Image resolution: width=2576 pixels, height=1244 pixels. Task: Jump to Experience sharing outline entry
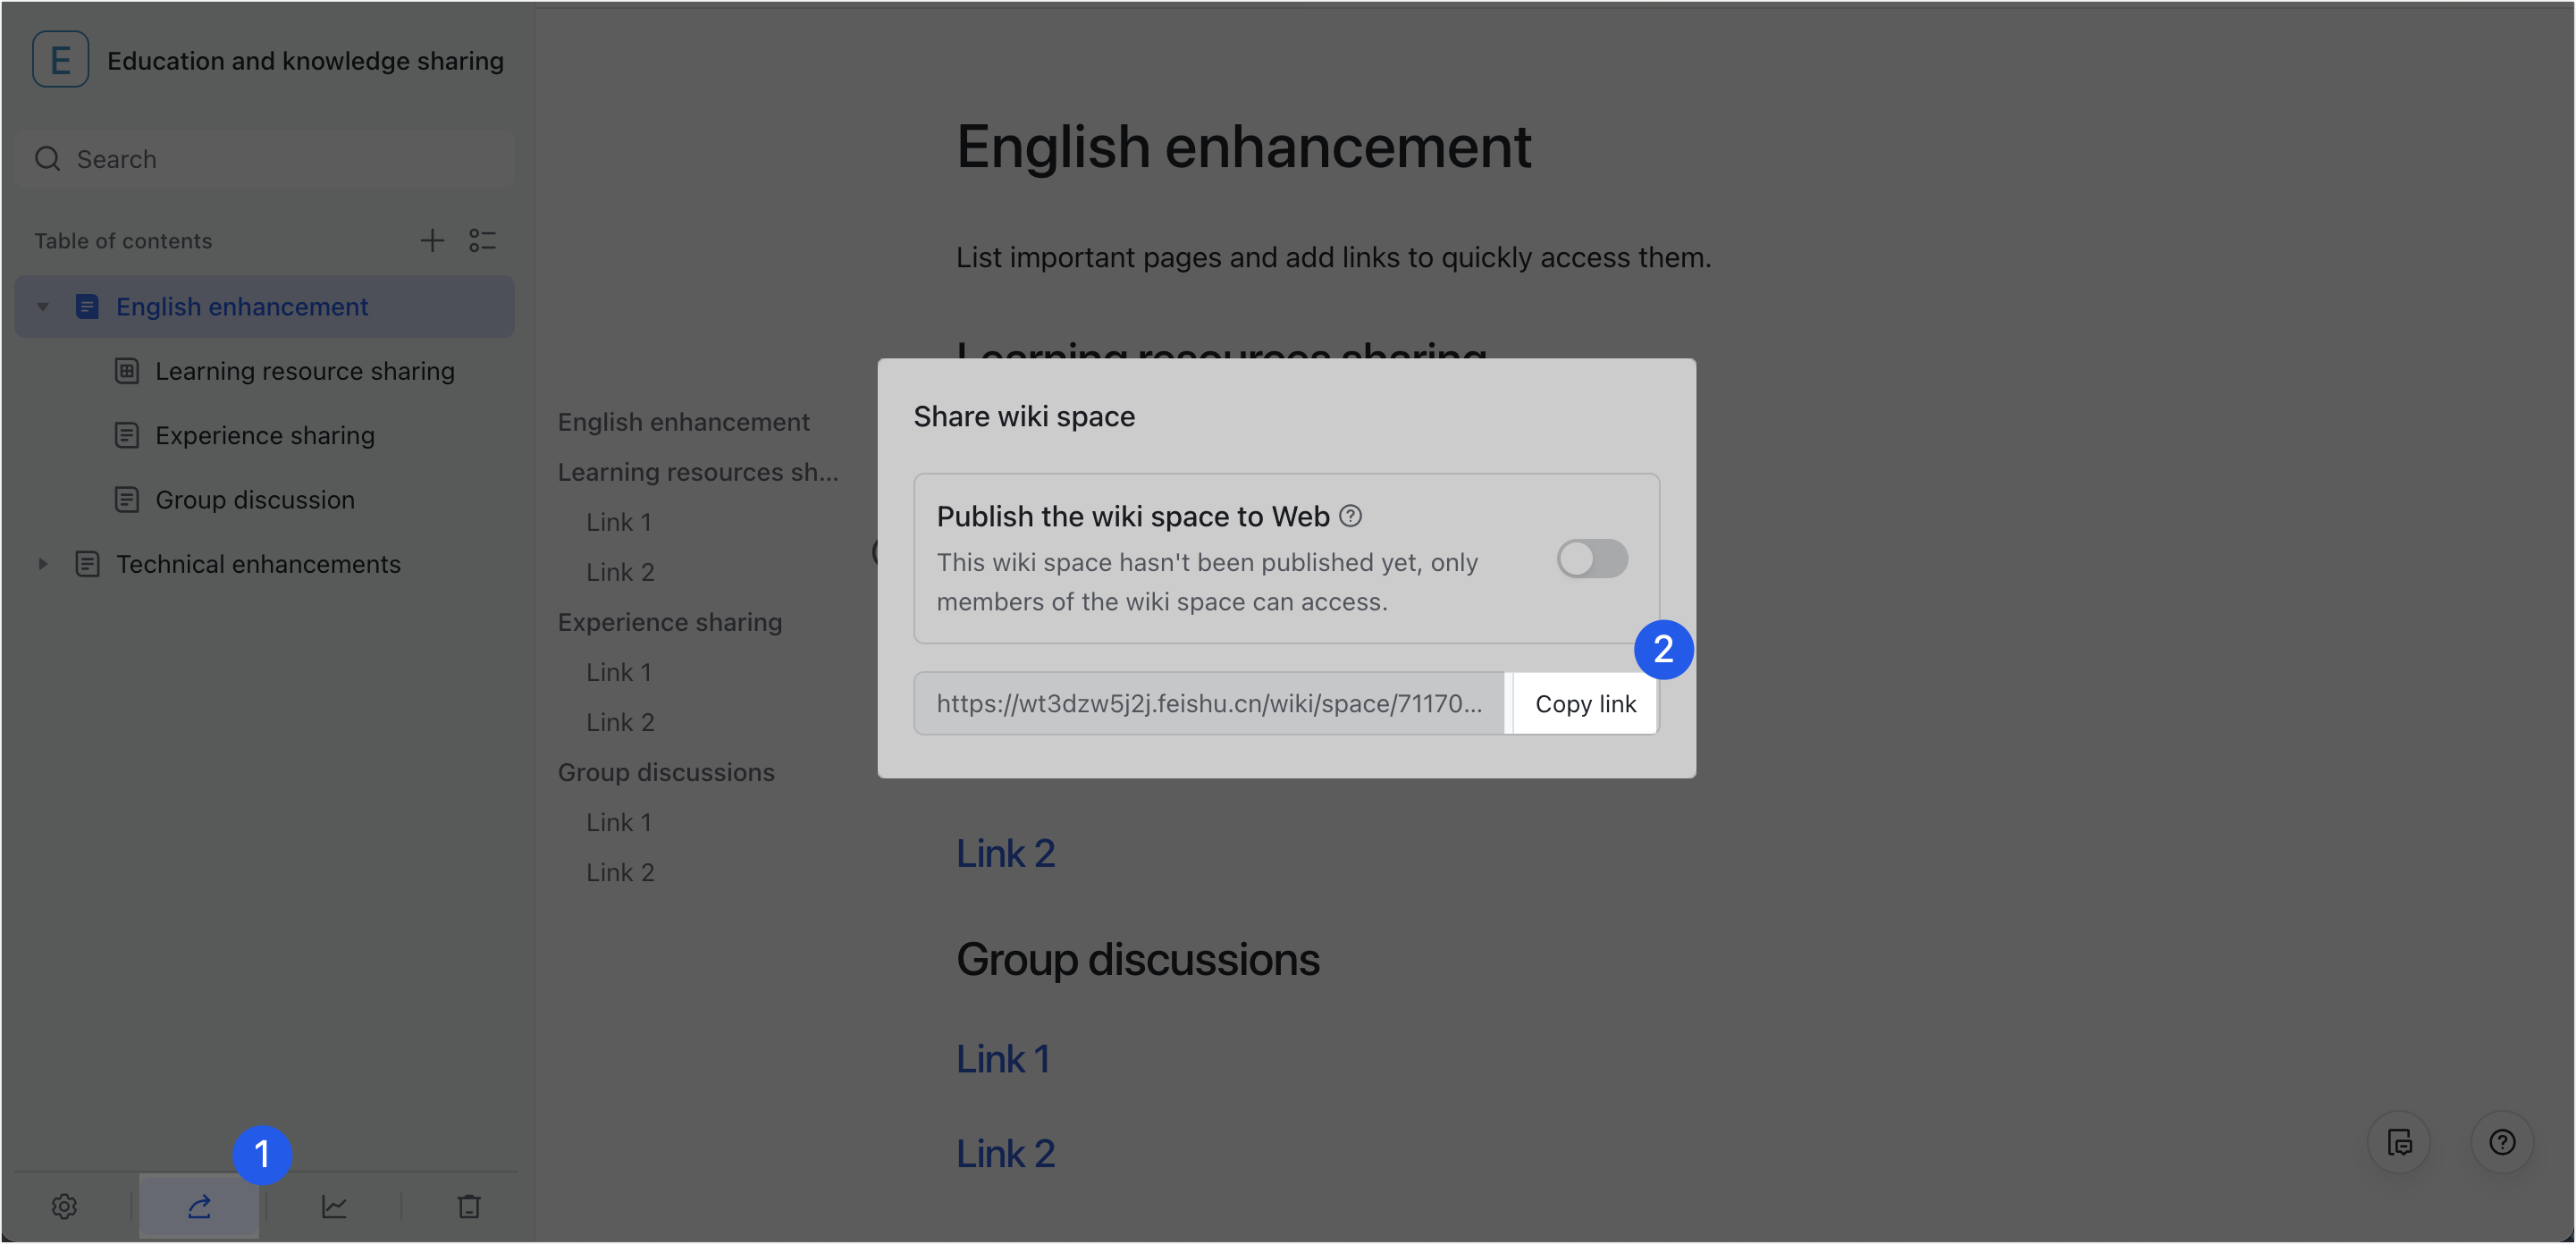[670, 622]
